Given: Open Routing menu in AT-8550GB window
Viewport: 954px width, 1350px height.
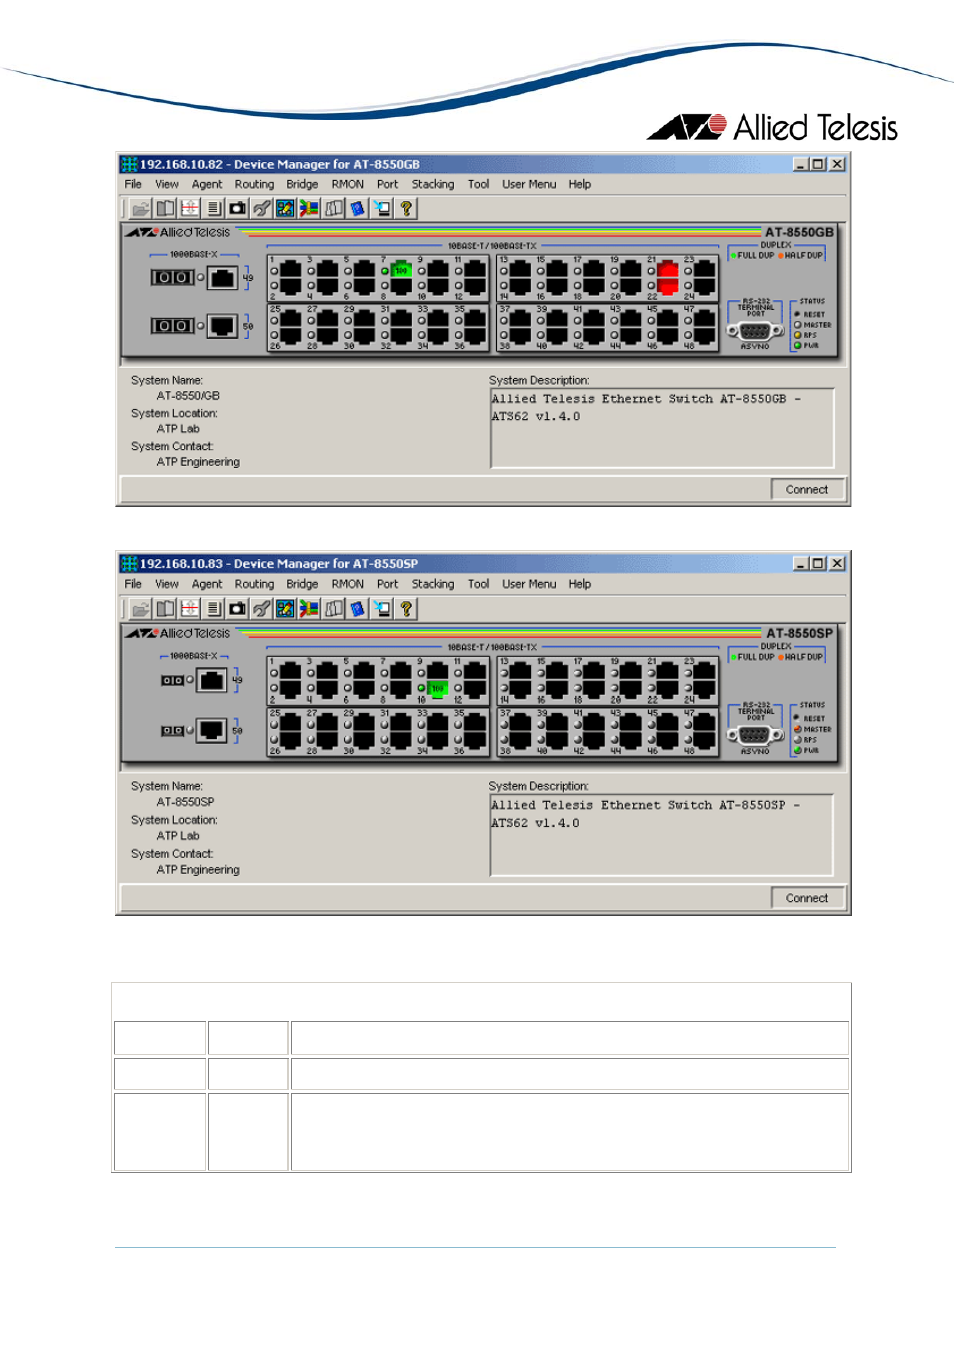Looking at the screenshot, I should pos(254,184).
